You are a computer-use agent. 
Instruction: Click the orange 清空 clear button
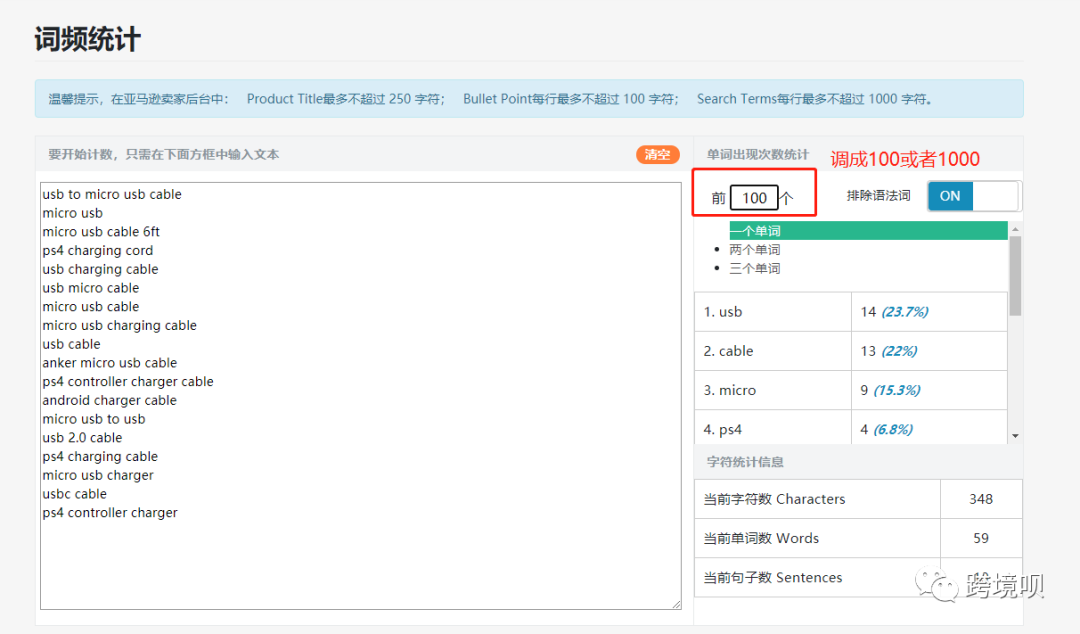[x=657, y=154]
